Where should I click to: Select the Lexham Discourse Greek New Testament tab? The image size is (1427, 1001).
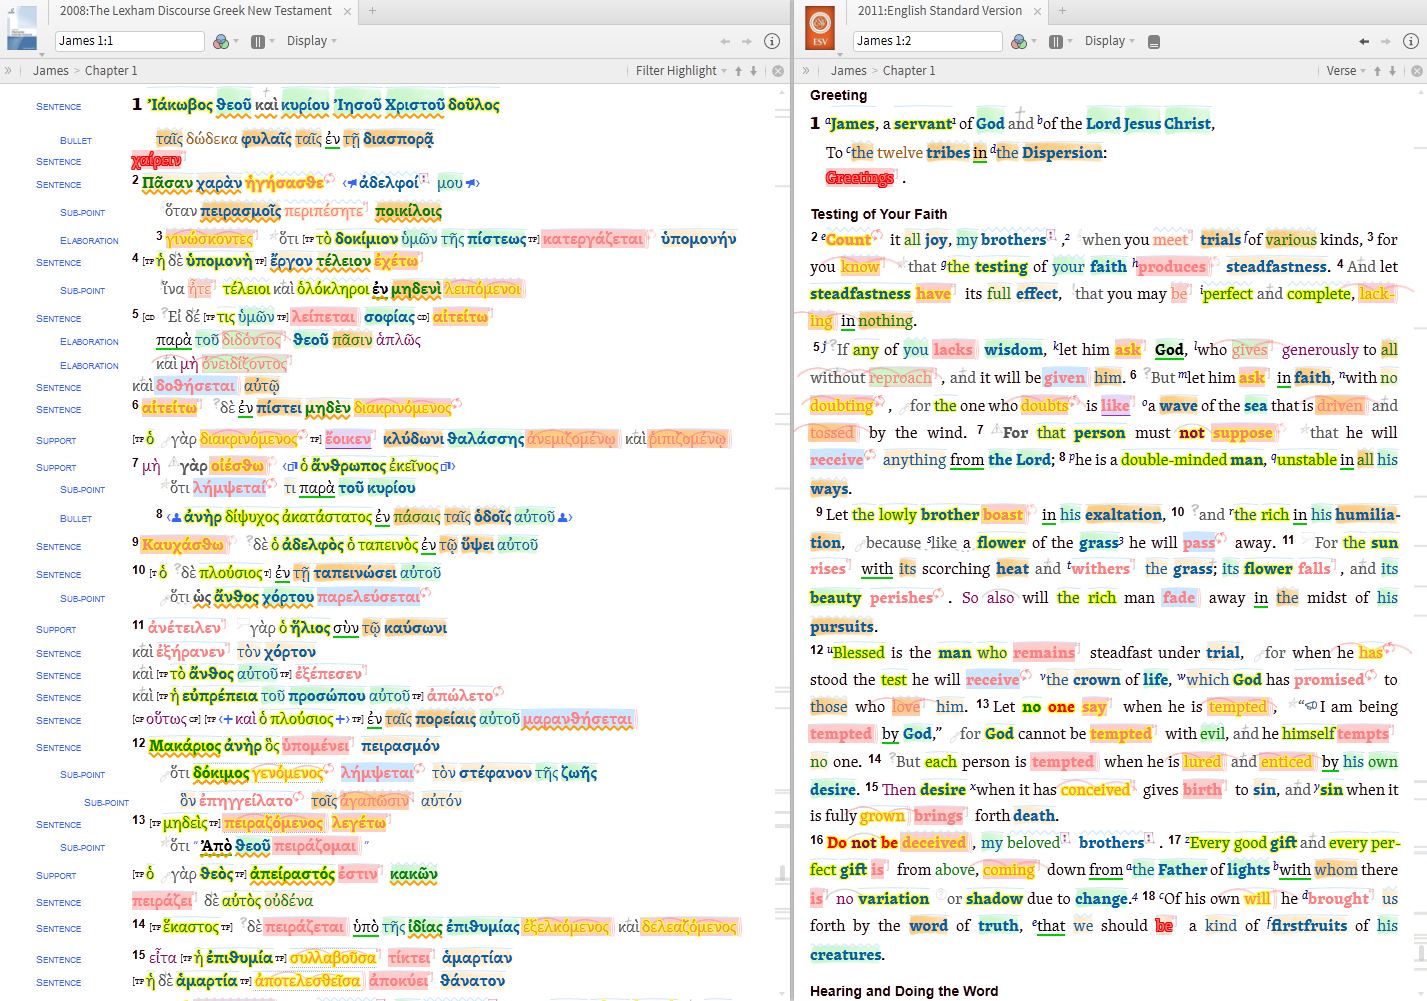(x=196, y=11)
